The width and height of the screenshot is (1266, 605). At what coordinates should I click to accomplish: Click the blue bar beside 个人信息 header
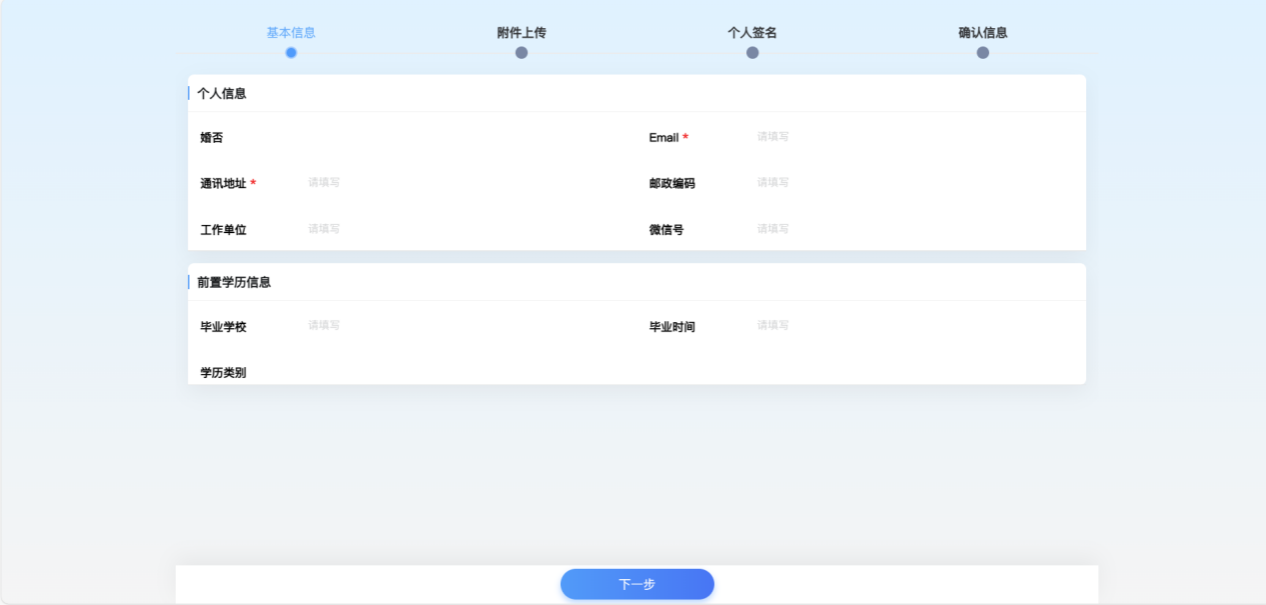click(x=189, y=92)
